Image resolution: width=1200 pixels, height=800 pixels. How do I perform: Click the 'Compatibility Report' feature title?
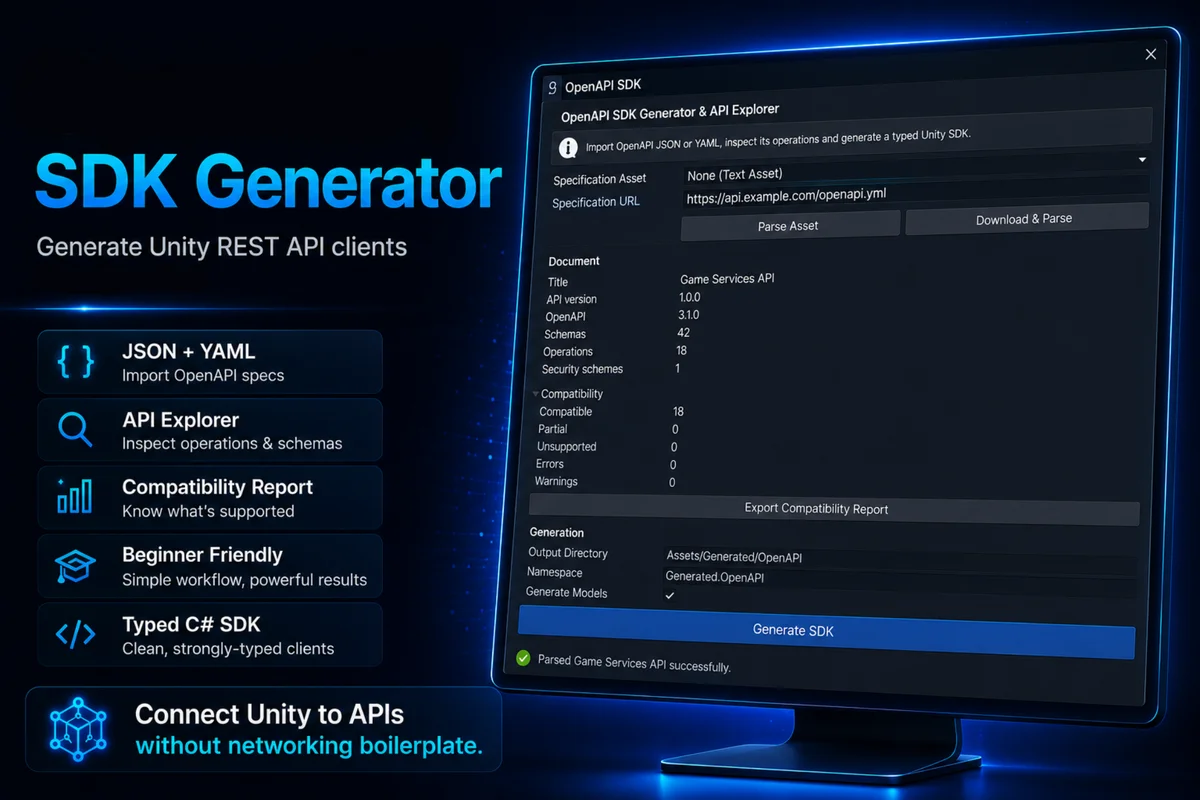(x=217, y=487)
